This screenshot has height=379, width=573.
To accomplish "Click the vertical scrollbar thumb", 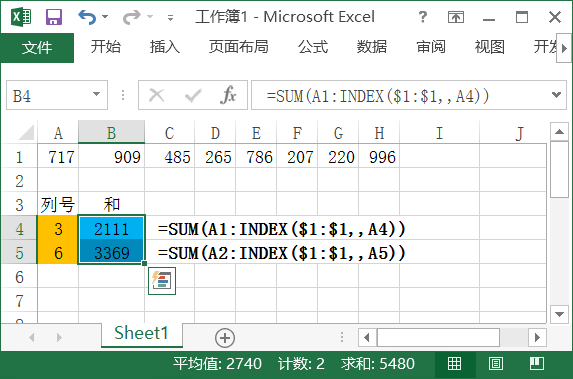I will 559,170.
